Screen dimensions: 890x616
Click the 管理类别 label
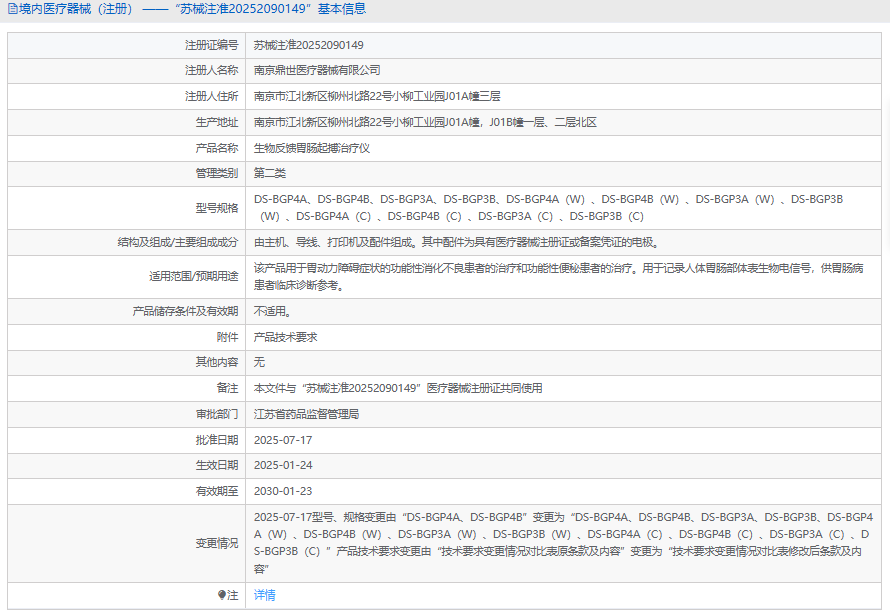217,173
